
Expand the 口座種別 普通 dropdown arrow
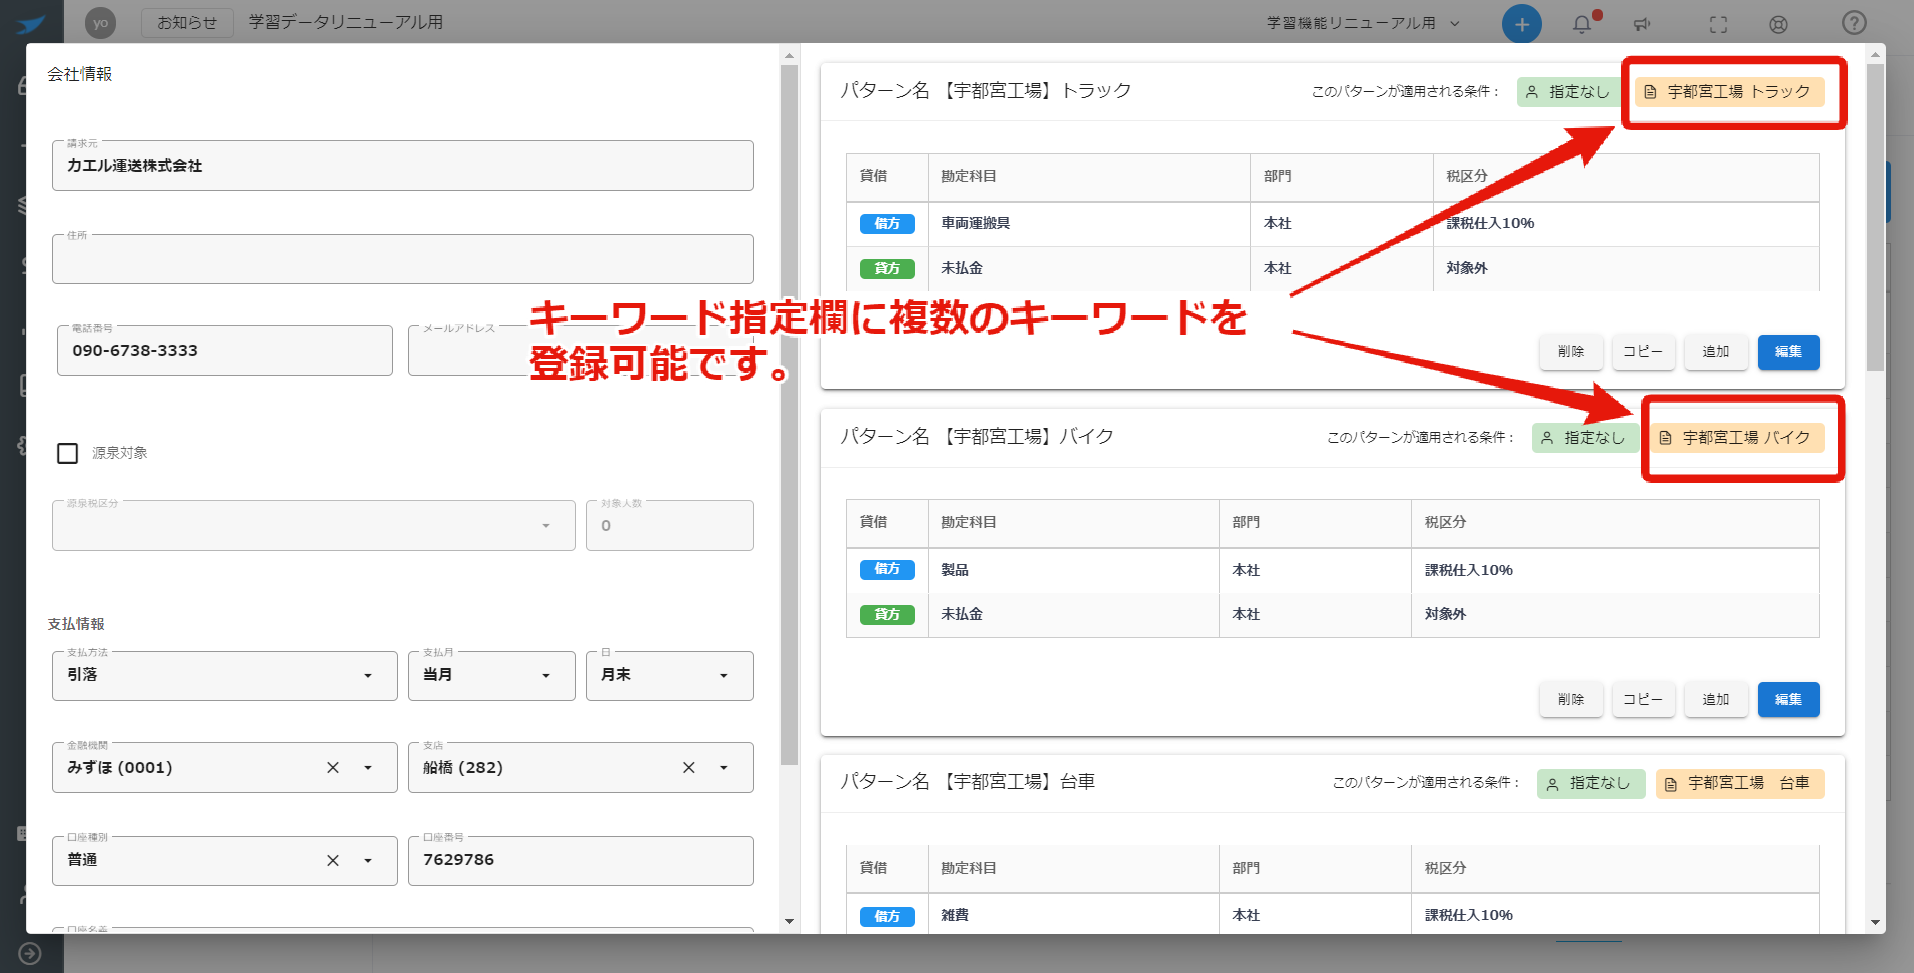click(368, 860)
